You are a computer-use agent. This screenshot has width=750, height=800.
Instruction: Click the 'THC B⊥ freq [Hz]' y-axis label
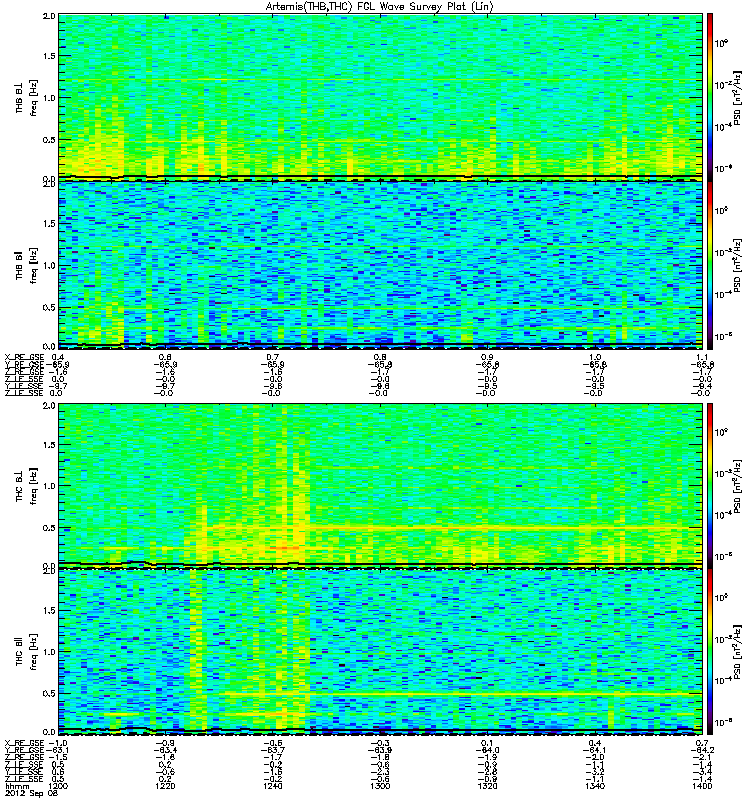pos(27,486)
